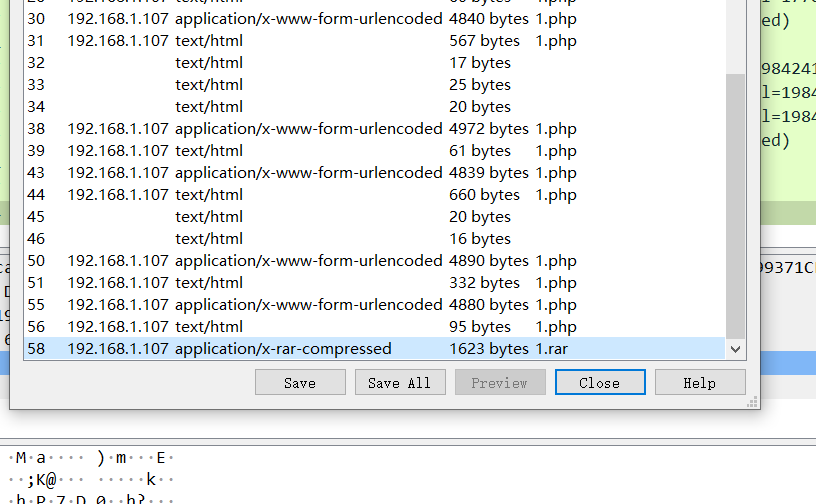Select packet 44 with 660 bytes
This screenshot has height=504, width=816.
point(375,194)
